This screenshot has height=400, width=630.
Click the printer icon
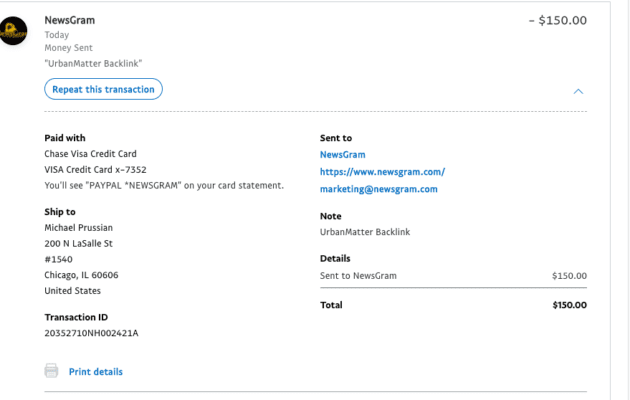(x=51, y=371)
